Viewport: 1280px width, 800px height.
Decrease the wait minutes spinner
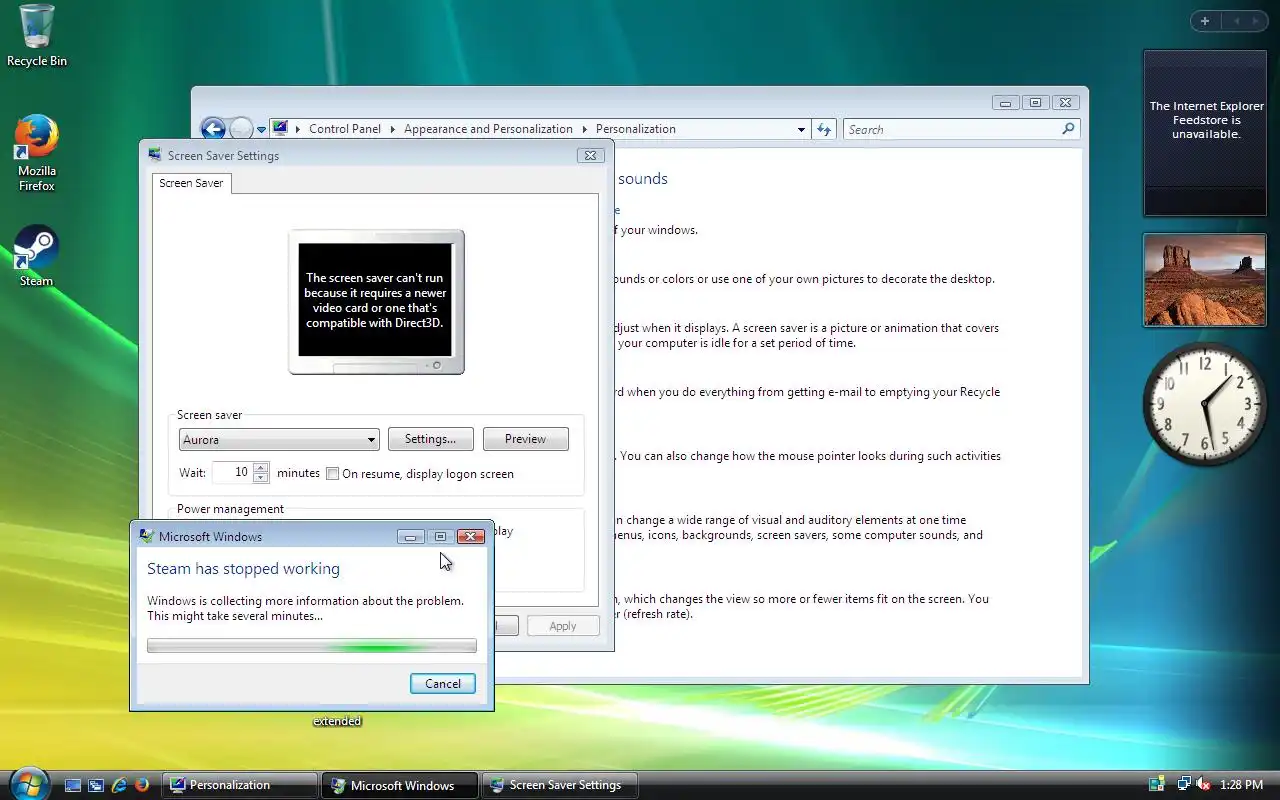point(261,478)
